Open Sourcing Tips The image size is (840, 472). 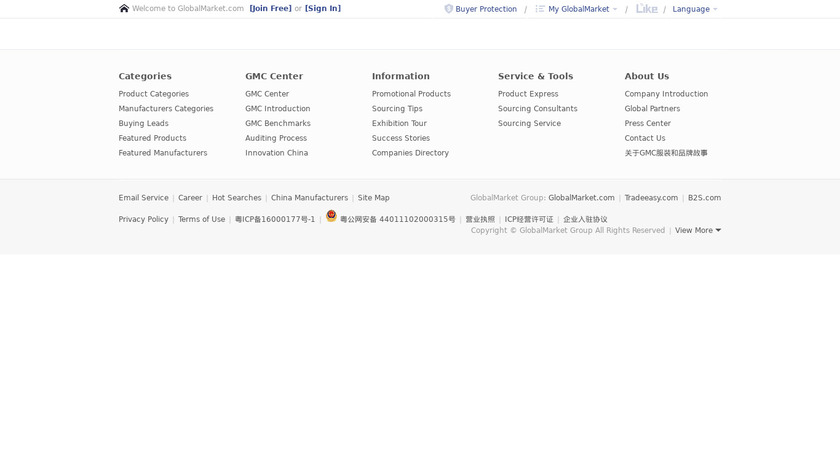pos(398,109)
